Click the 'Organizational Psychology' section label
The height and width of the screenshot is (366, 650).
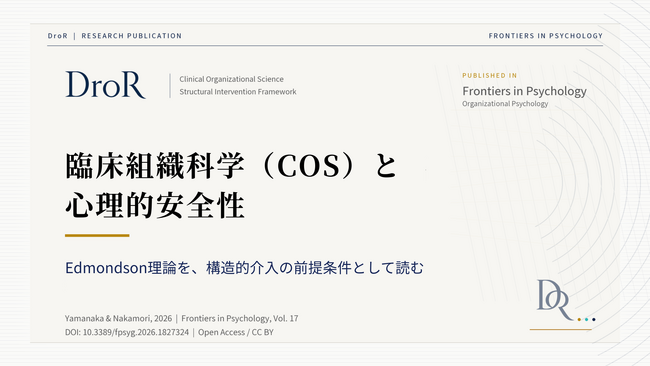(505, 104)
